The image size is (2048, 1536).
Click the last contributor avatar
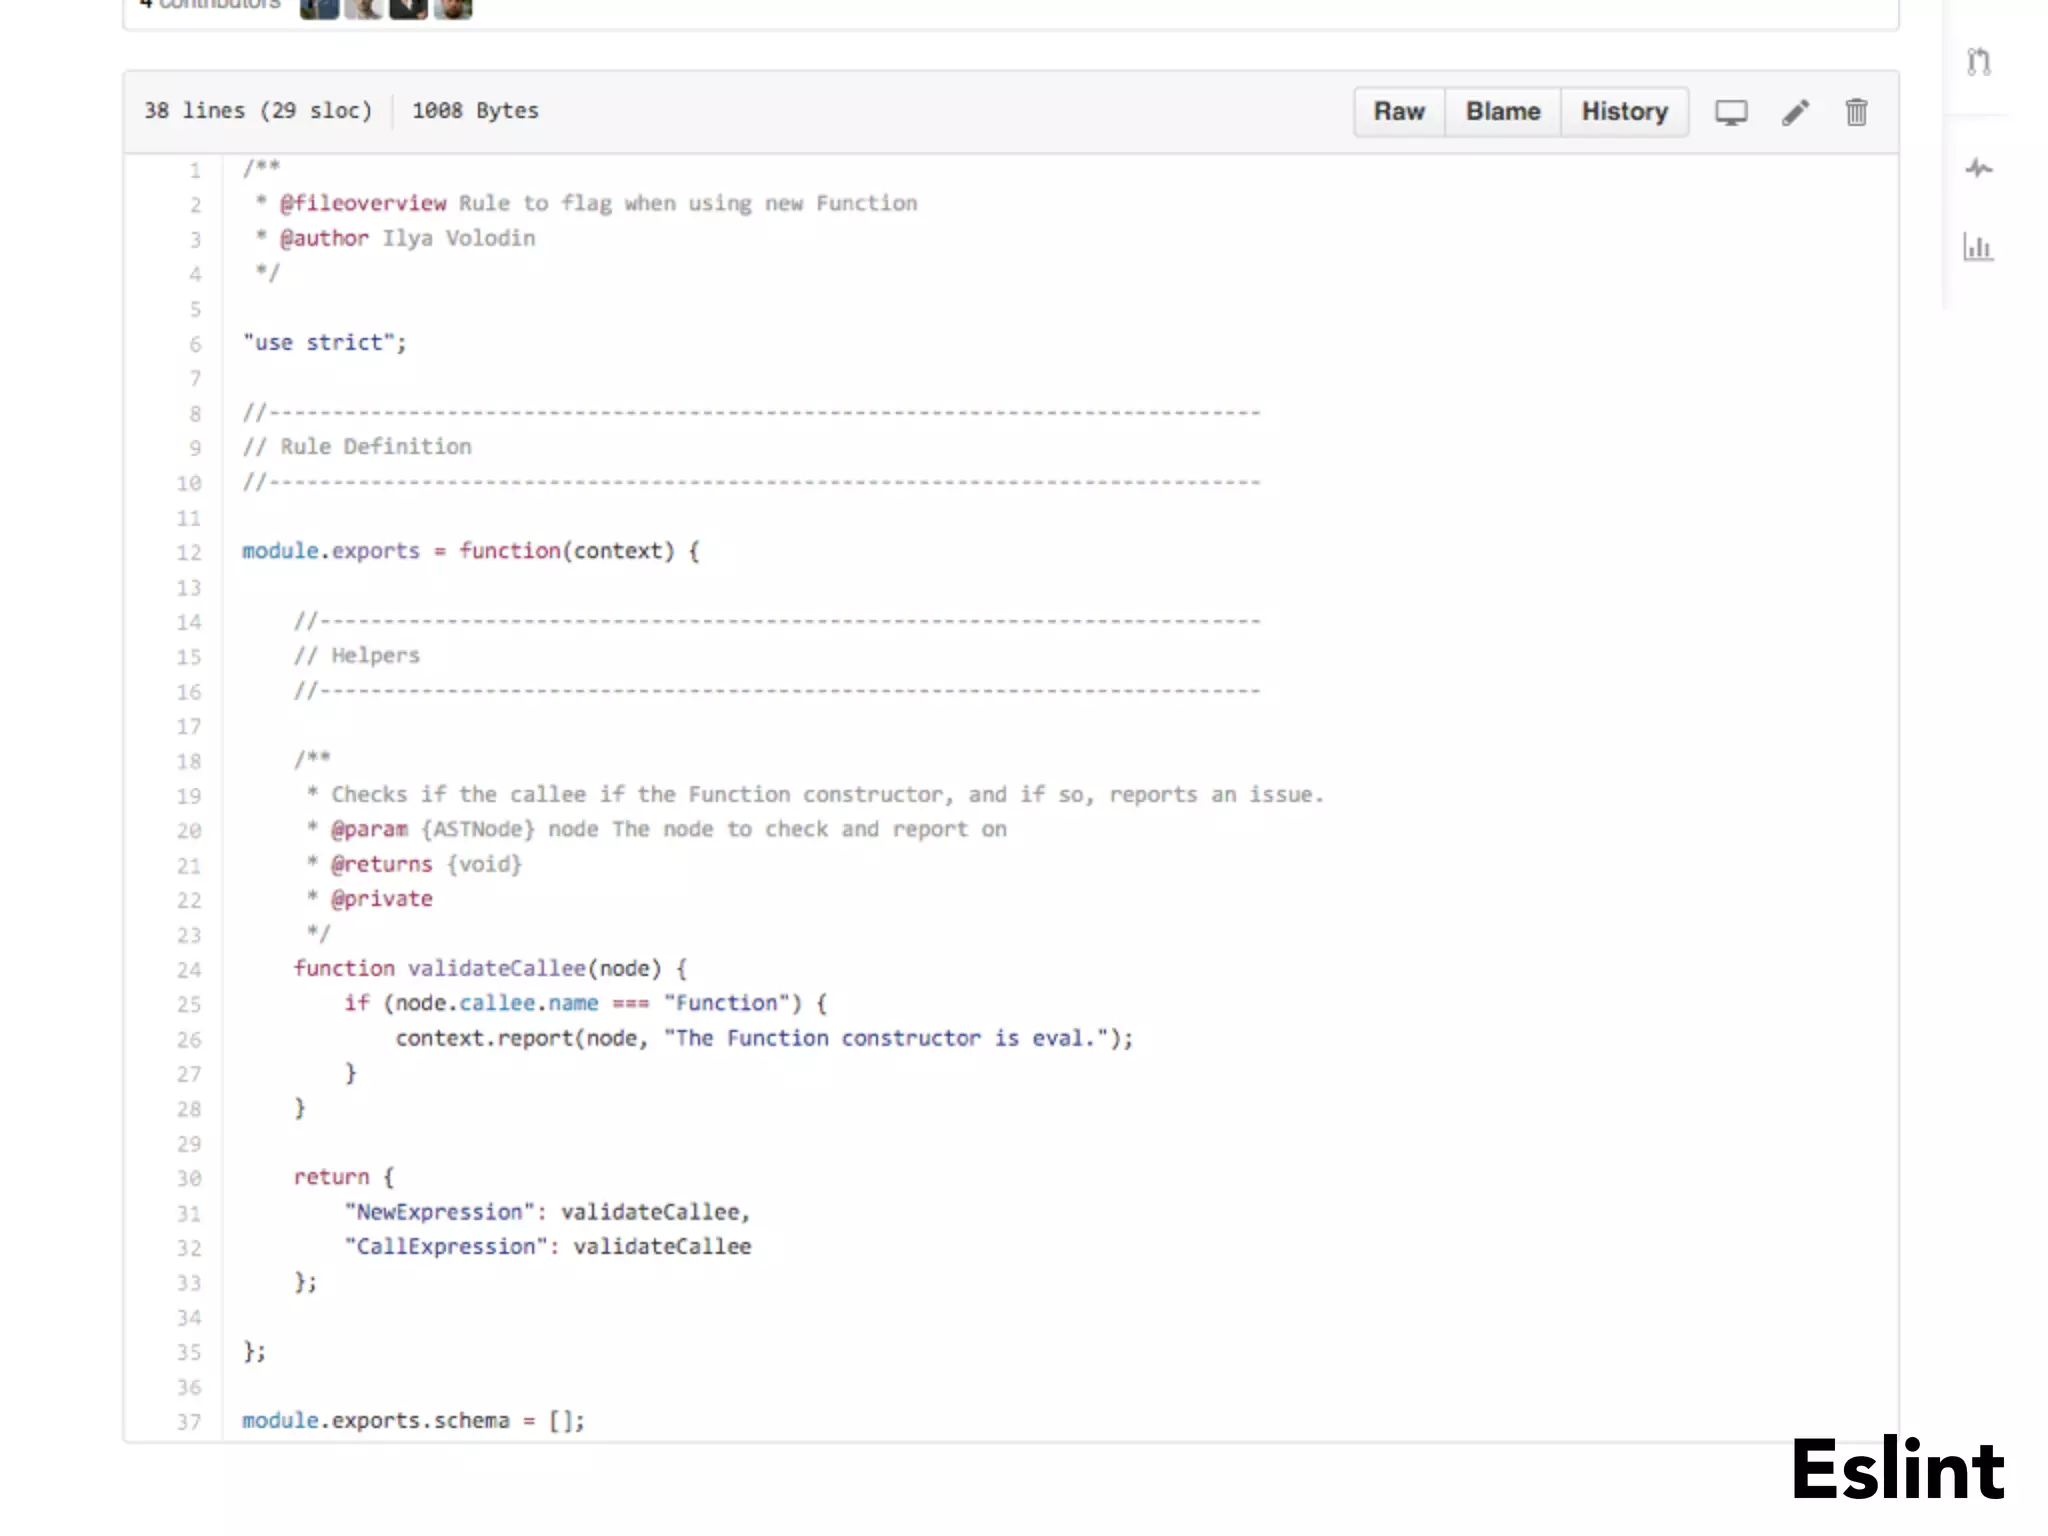point(453,8)
